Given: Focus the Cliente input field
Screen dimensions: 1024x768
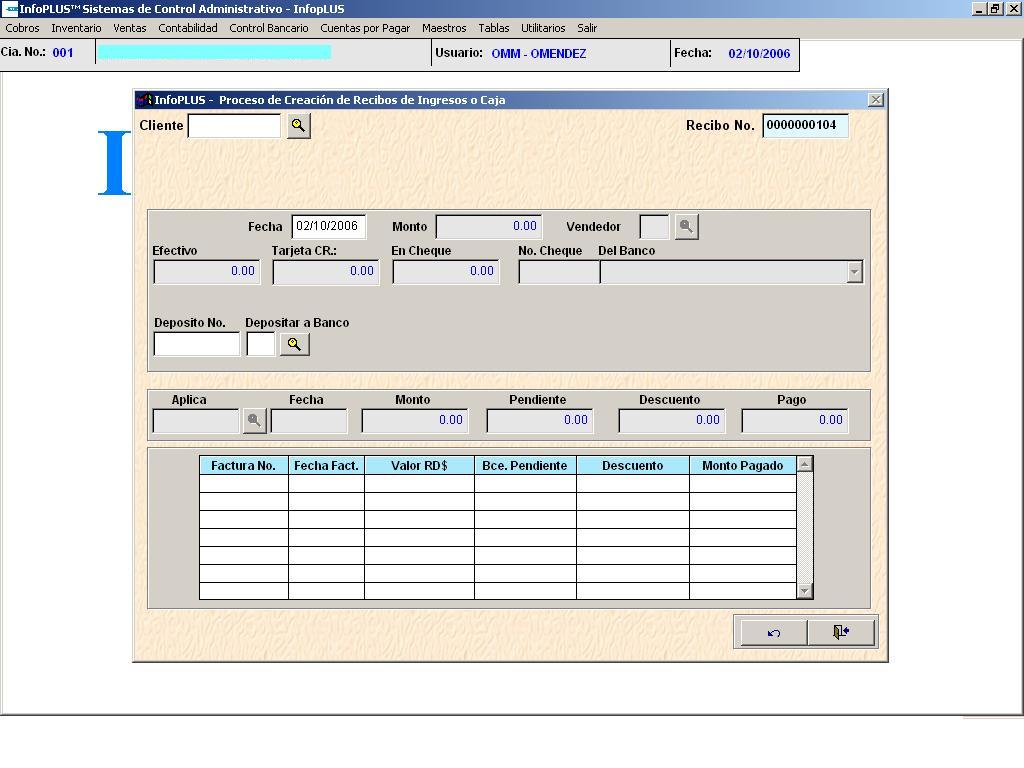Looking at the screenshot, I should 234,125.
